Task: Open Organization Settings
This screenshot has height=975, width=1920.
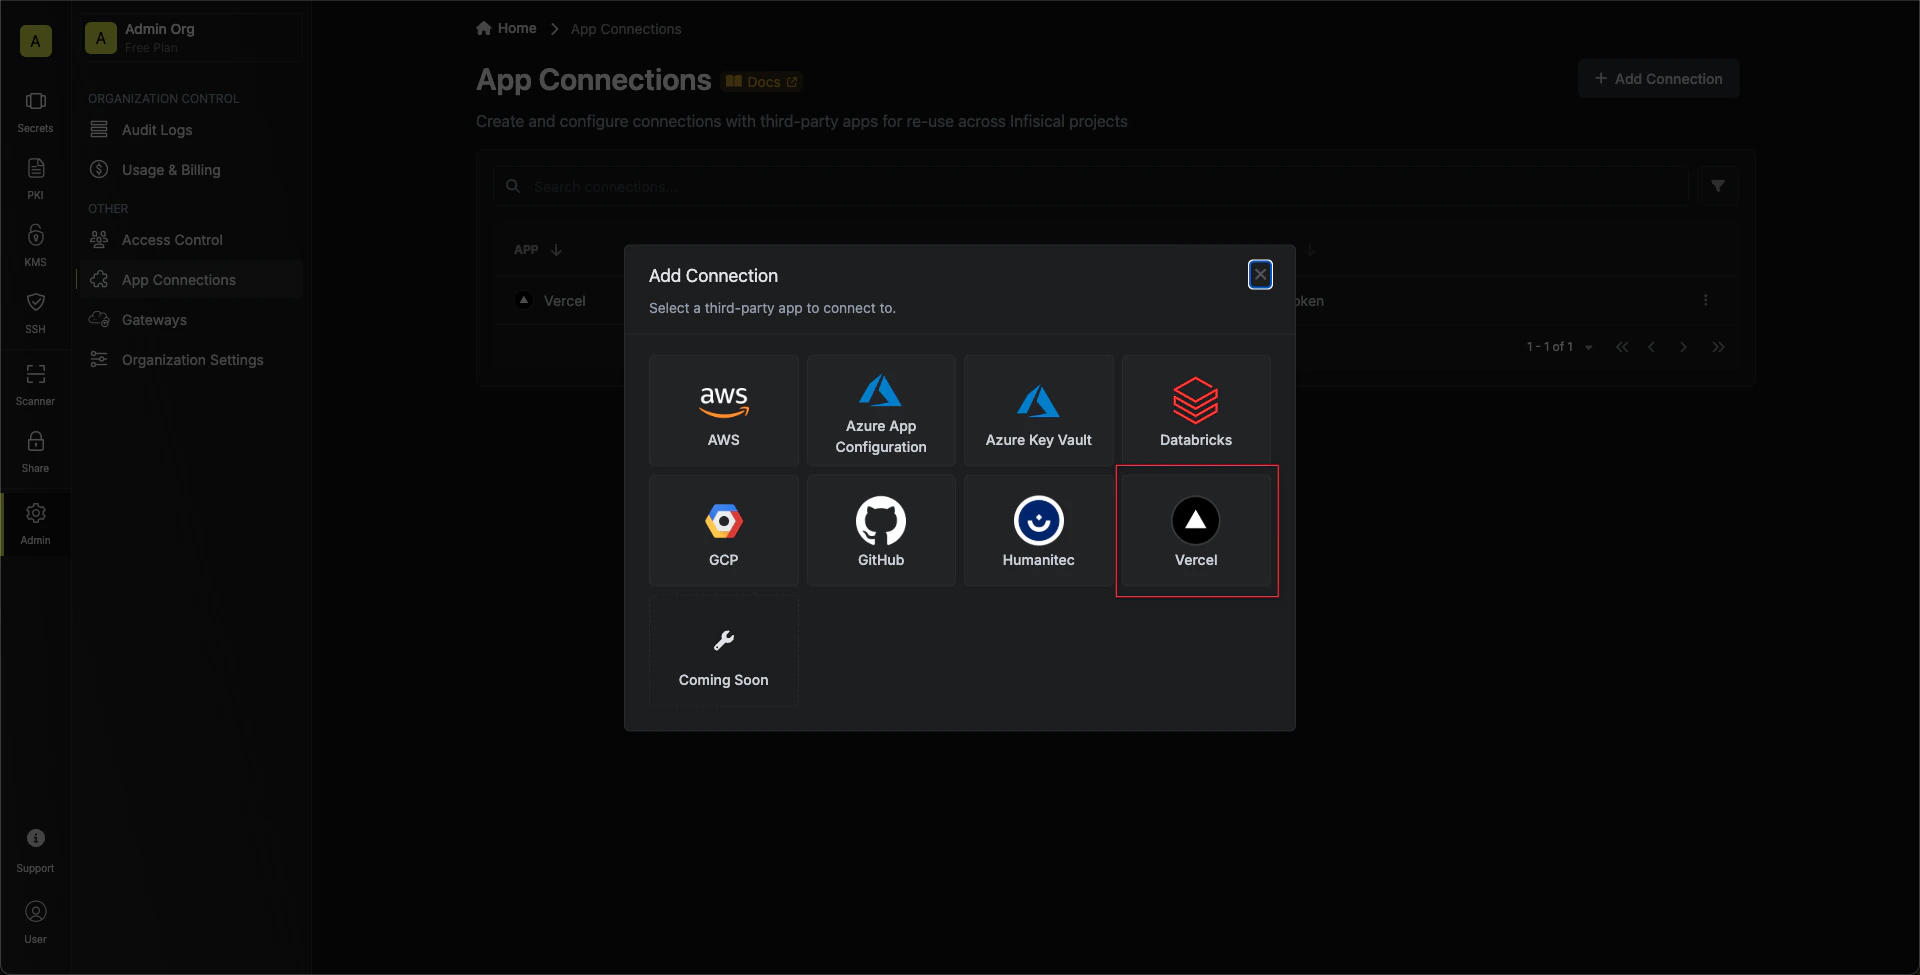Action: point(190,360)
